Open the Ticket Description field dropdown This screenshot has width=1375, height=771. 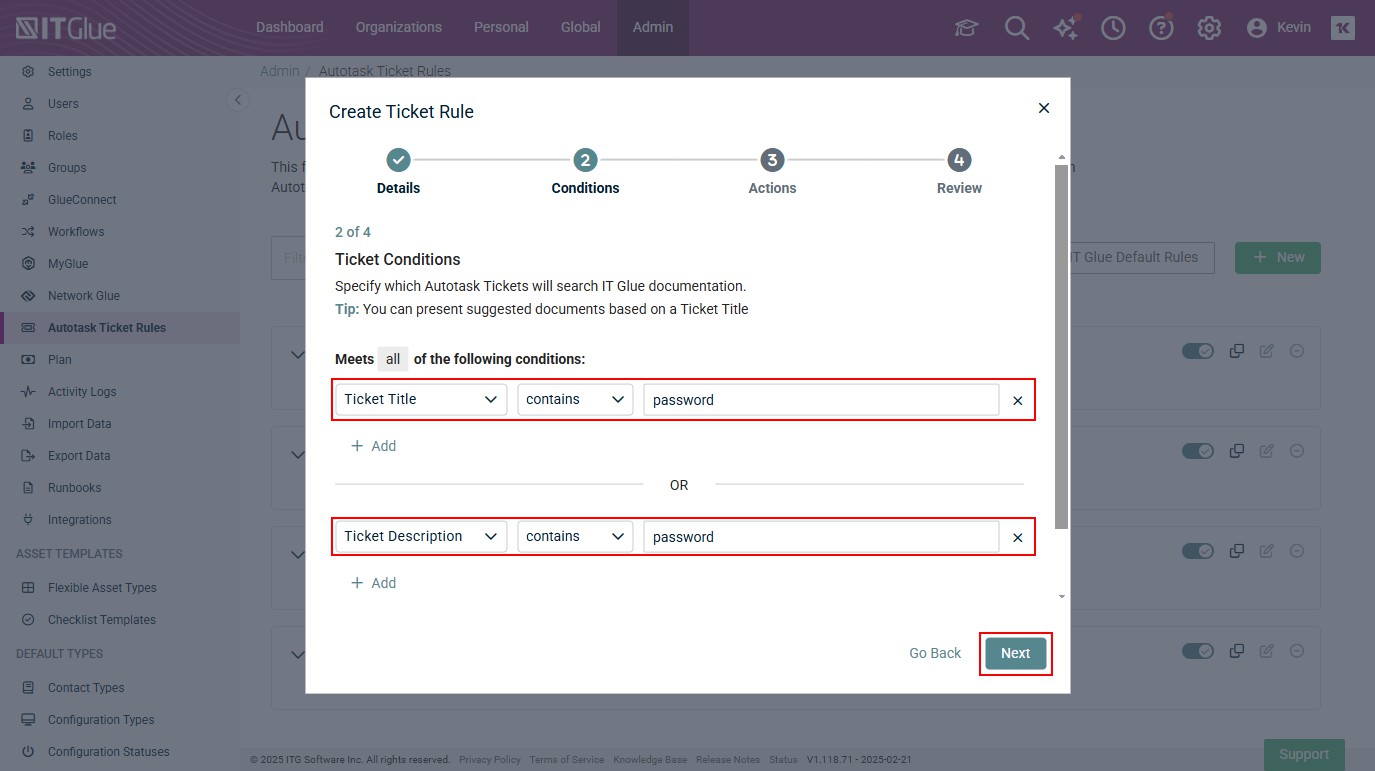click(x=421, y=536)
